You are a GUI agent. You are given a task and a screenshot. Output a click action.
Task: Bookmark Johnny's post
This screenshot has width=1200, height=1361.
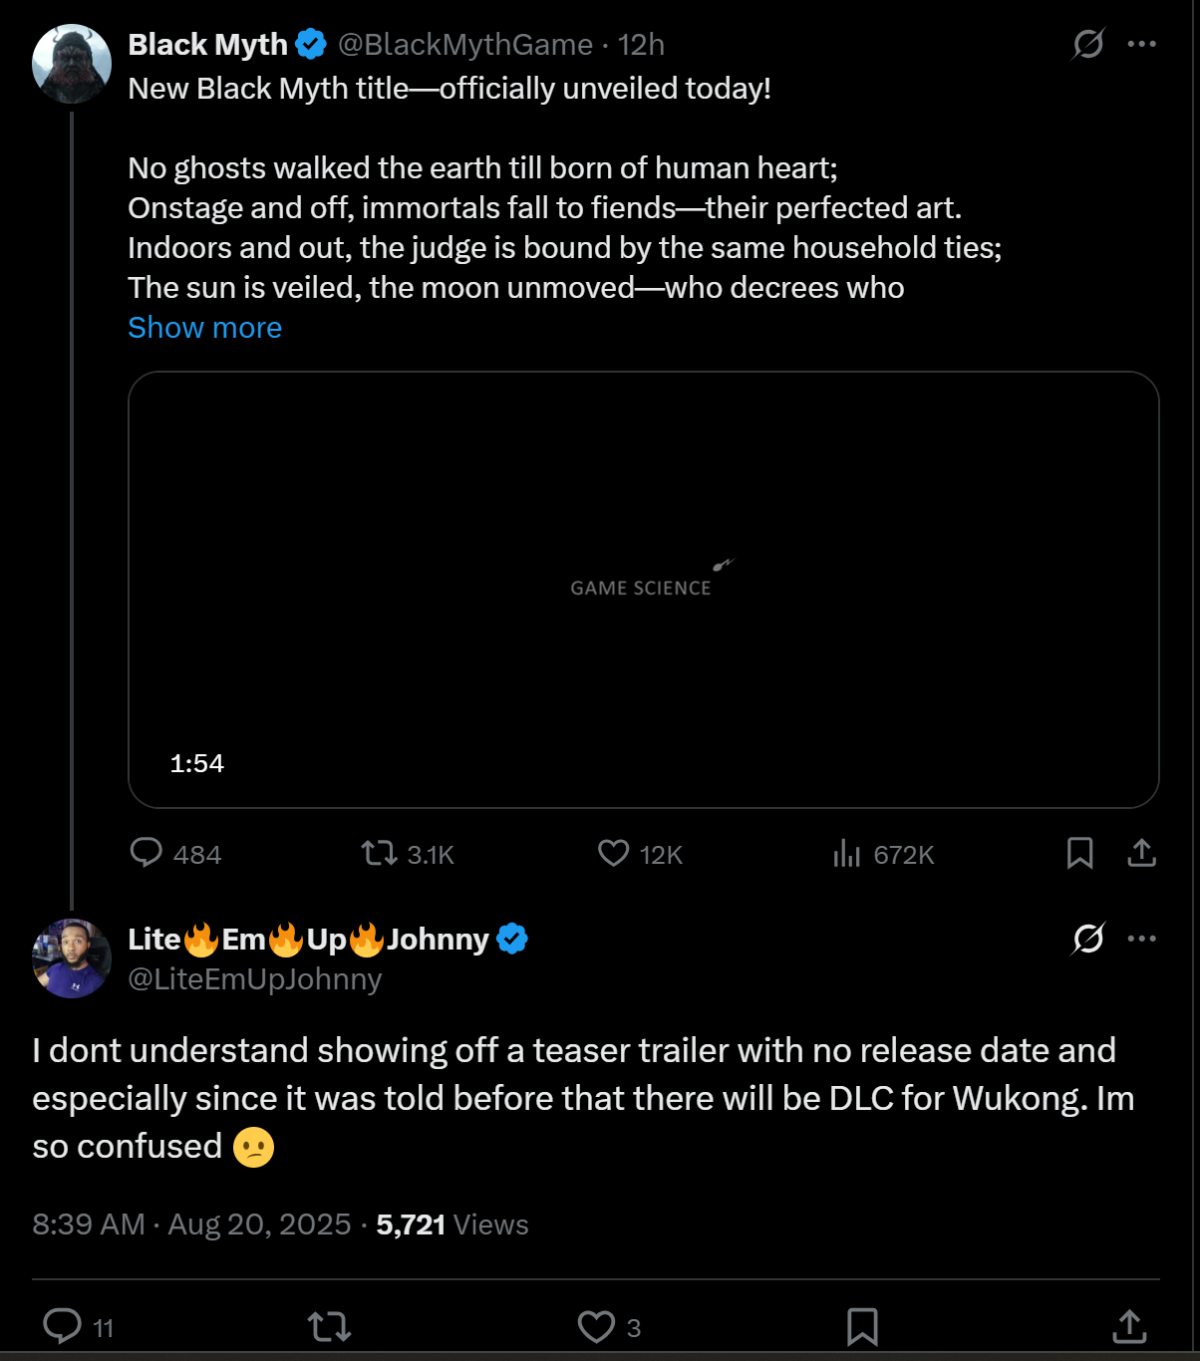tap(862, 1327)
